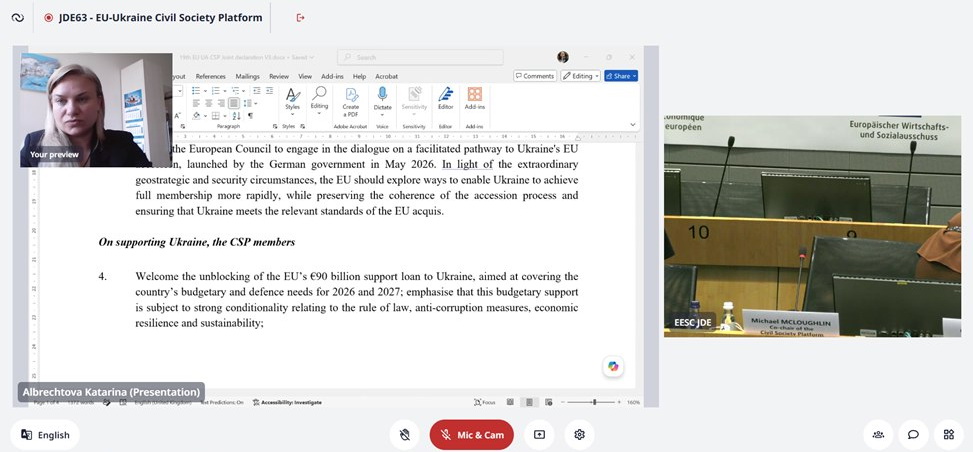Click the Comments button

pyautogui.click(x=535, y=76)
